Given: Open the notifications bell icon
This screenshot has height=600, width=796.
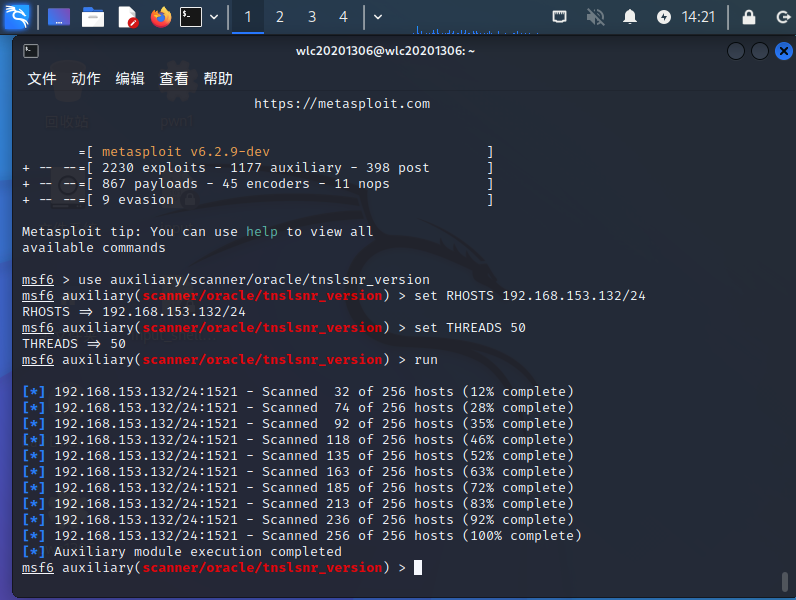Looking at the screenshot, I should point(629,17).
